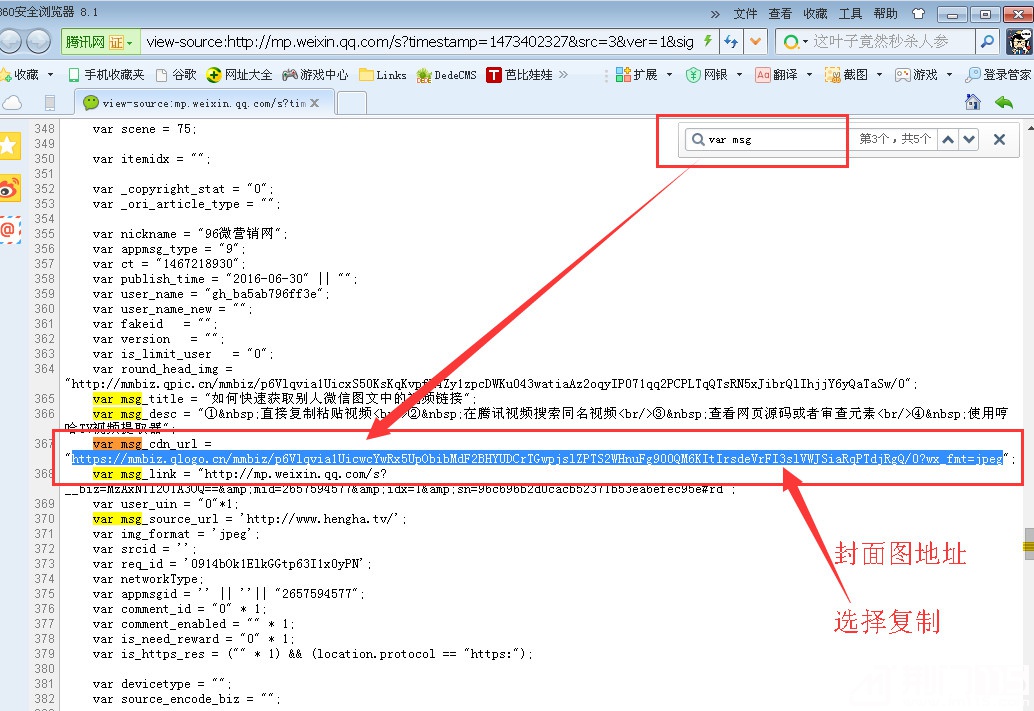Click the line "var img_format = 'jpeg'"
The image size is (1034, 711).
pos(176,534)
